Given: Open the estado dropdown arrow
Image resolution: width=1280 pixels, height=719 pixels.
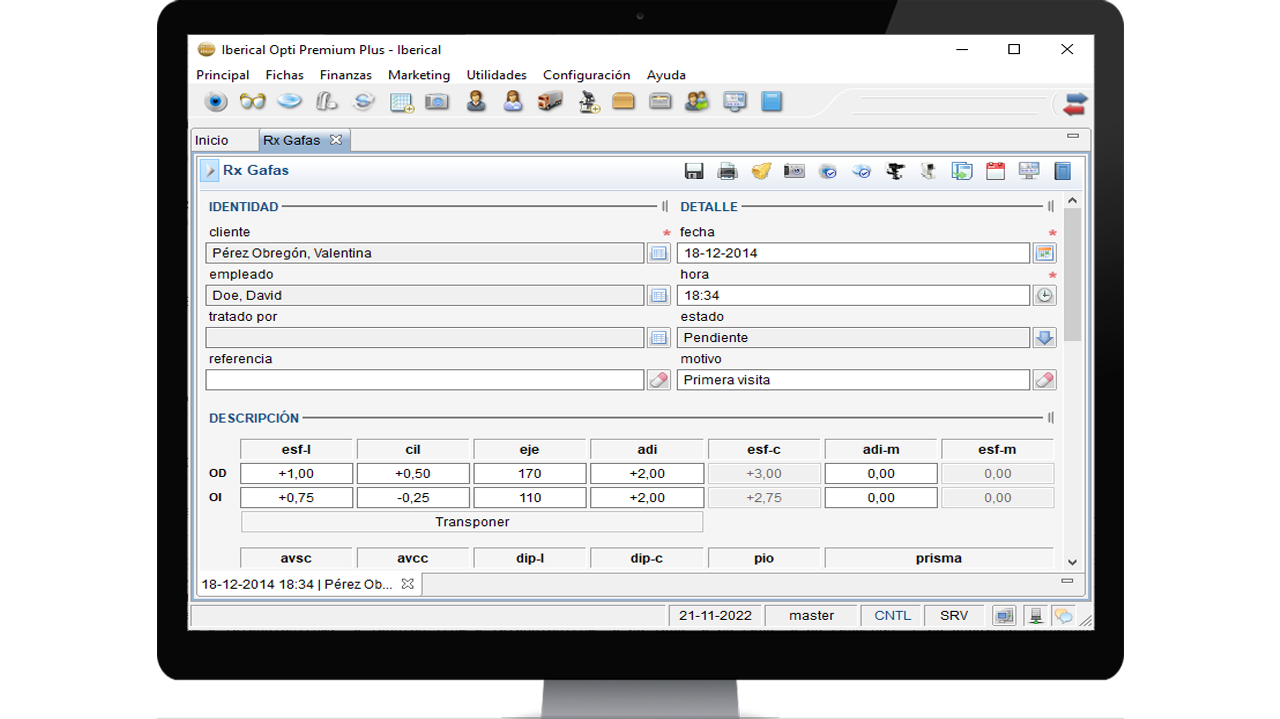Looking at the screenshot, I should pos(1044,338).
